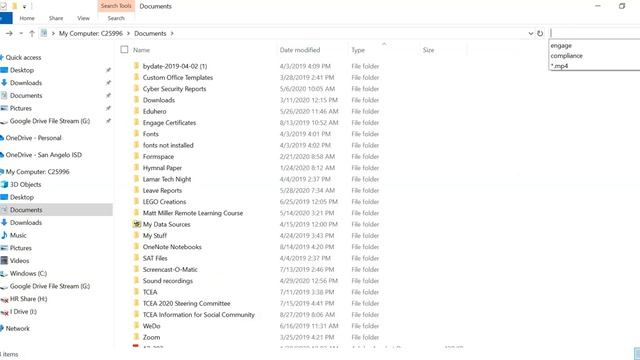
Task: Toggle the select-all checkbox in header
Action: (124, 50)
